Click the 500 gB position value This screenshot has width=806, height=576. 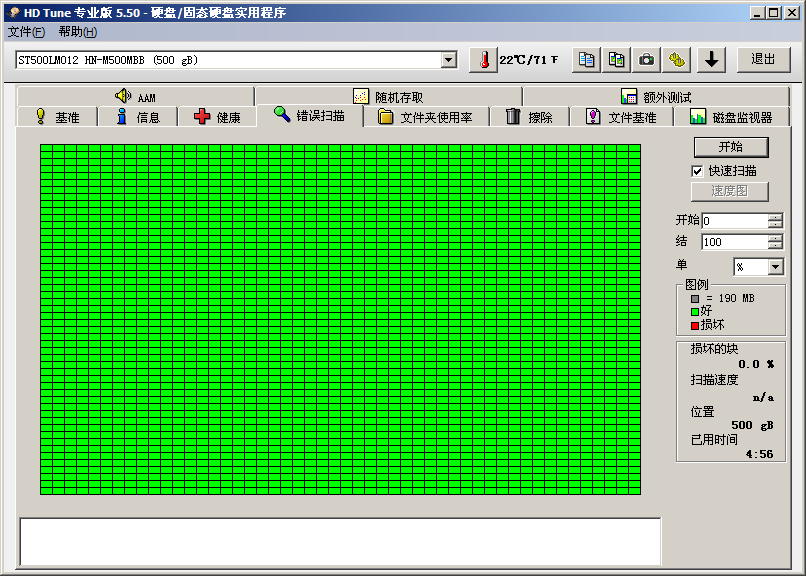(753, 425)
